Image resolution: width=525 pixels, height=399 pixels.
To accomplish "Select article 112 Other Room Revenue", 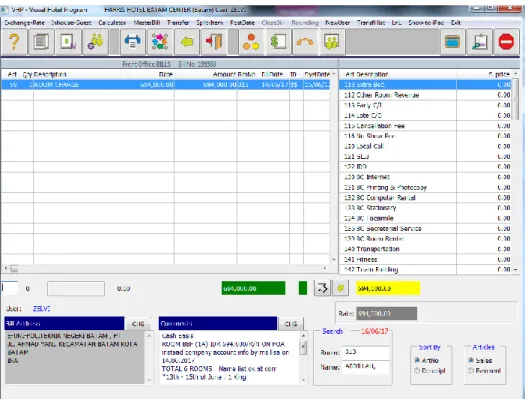I will click(426, 95).
